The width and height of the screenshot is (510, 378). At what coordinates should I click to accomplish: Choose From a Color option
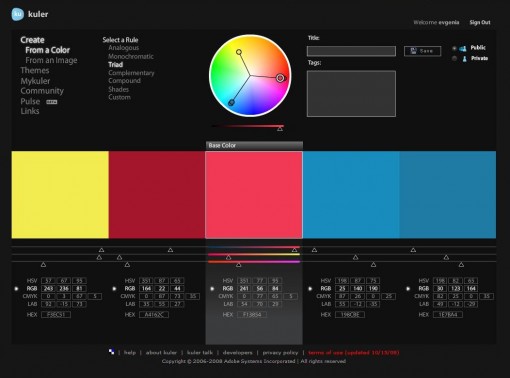pos(48,50)
